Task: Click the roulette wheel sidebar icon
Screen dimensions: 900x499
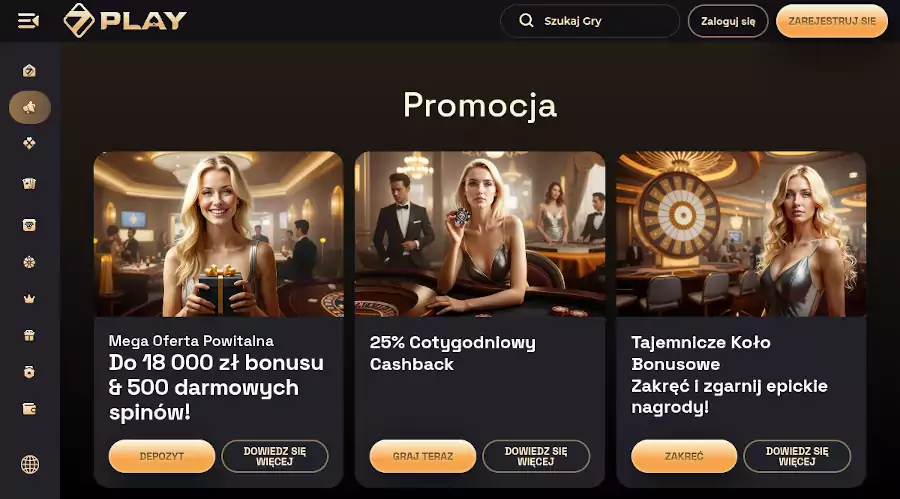Action: [29, 262]
